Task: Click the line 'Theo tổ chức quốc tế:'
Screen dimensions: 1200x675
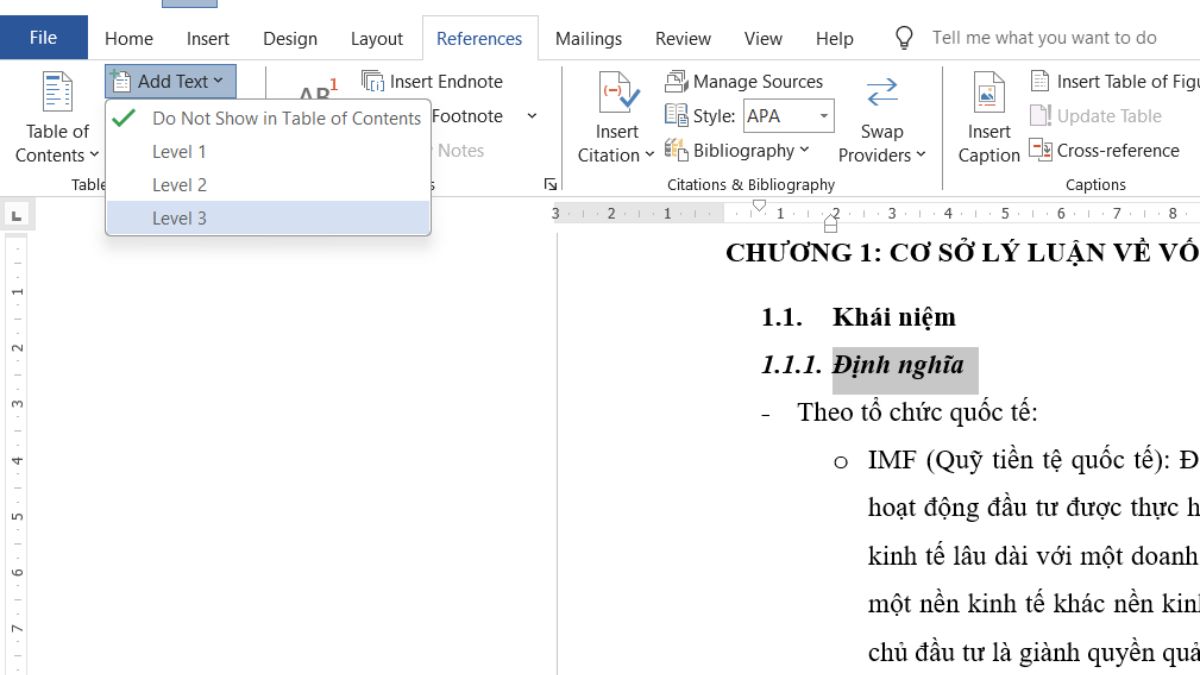Action: point(918,412)
